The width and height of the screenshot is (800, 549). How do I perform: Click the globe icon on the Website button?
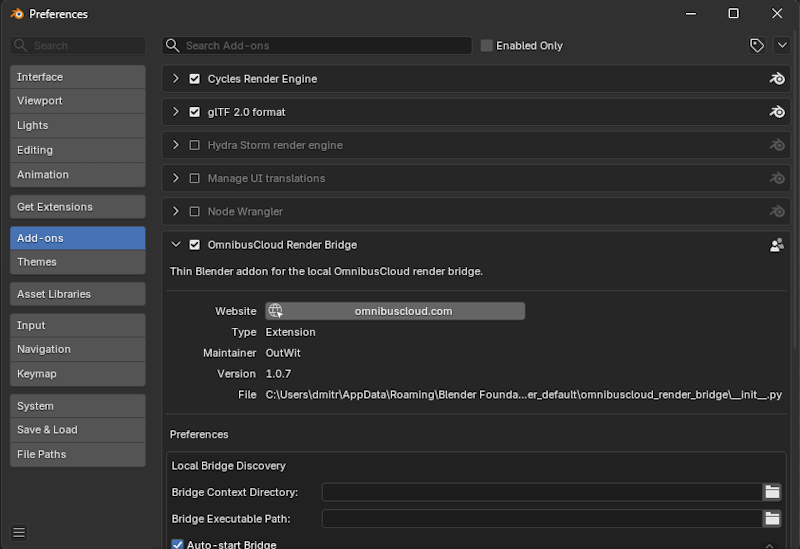pyautogui.click(x=276, y=311)
